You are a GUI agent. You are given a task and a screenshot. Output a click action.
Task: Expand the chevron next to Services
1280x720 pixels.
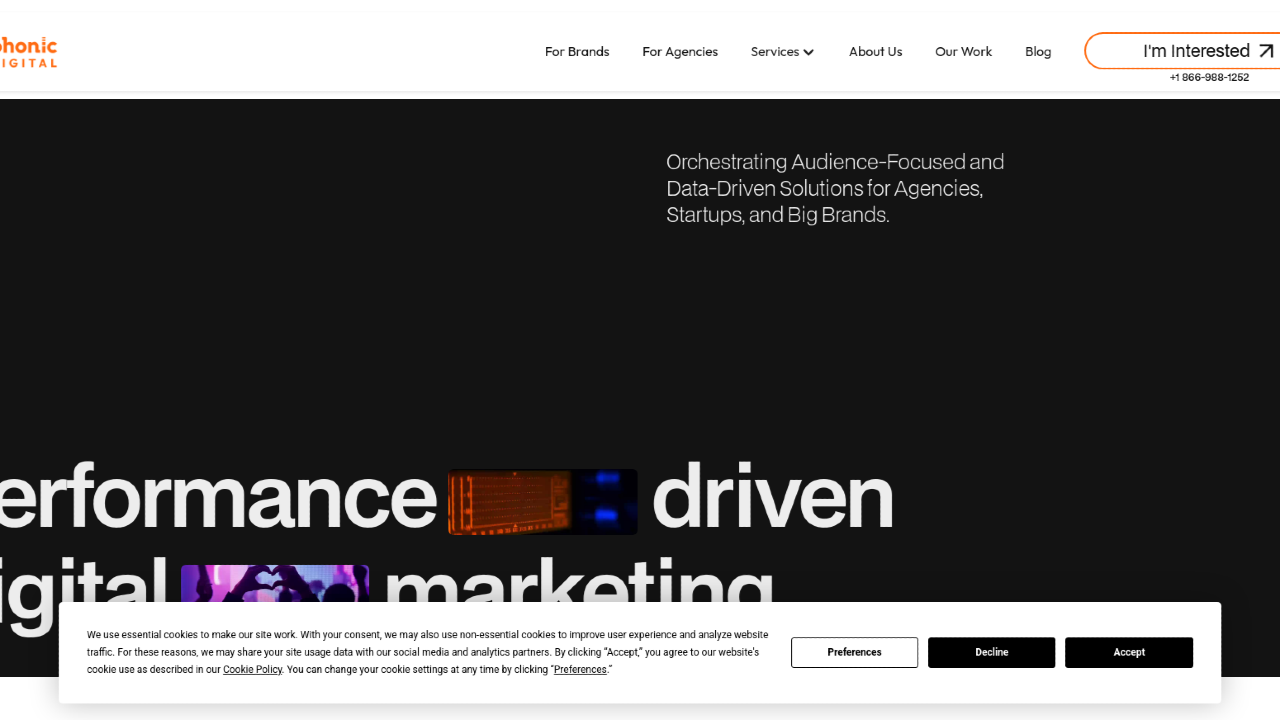pos(809,52)
